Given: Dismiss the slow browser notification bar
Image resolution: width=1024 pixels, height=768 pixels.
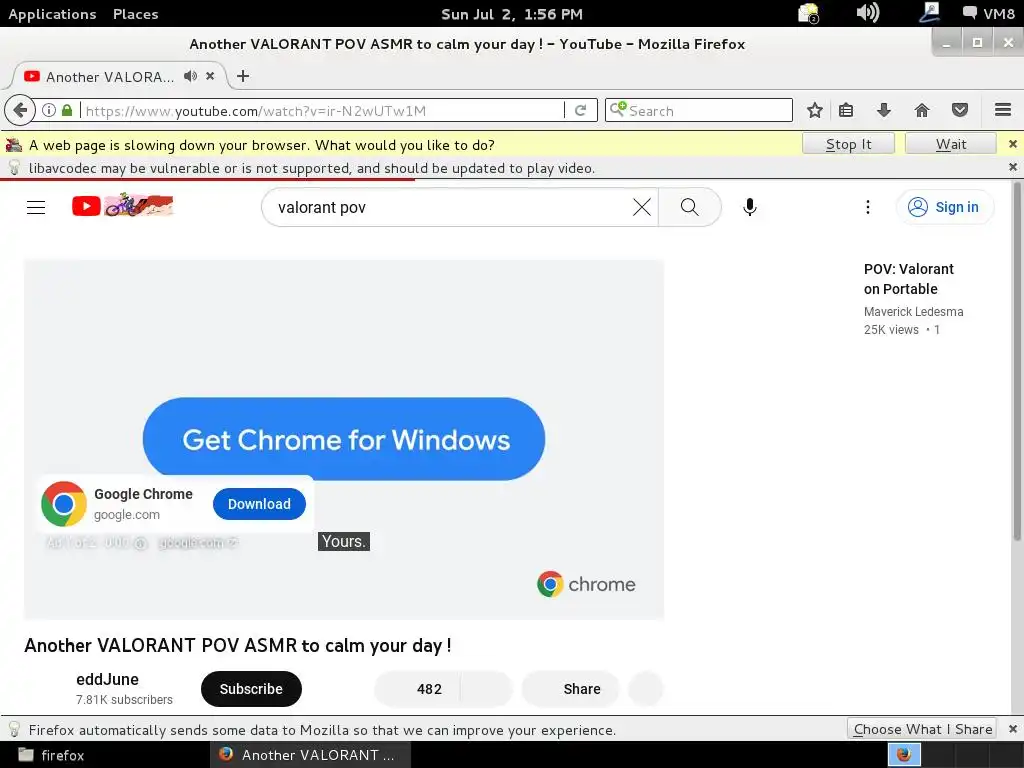Looking at the screenshot, I should click(1012, 144).
